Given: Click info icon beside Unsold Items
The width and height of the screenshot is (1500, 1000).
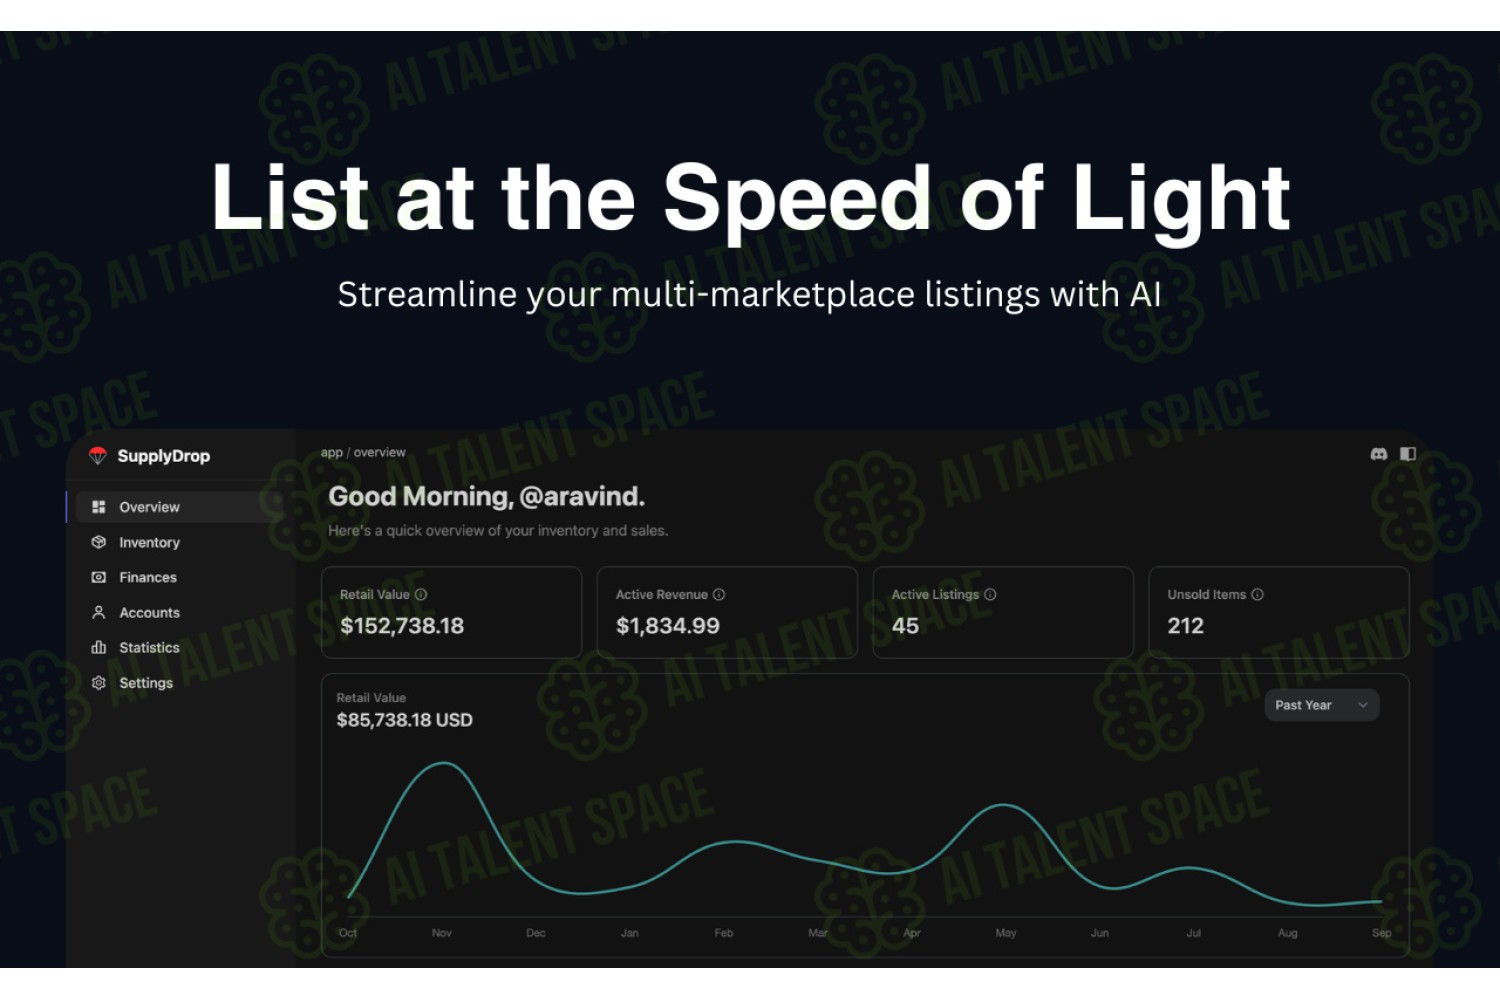Looking at the screenshot, I should [x=1257, y=594].
